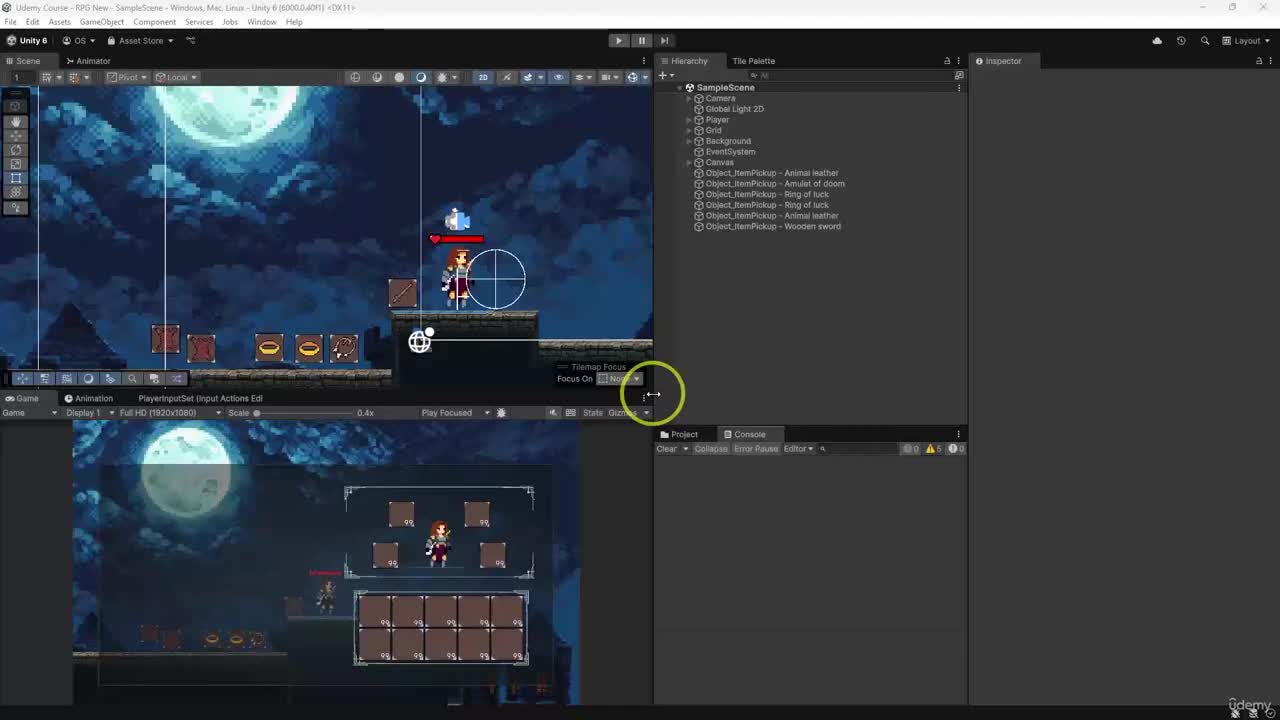Click the Scene effects toggle icon

click(x=528, y=77)
